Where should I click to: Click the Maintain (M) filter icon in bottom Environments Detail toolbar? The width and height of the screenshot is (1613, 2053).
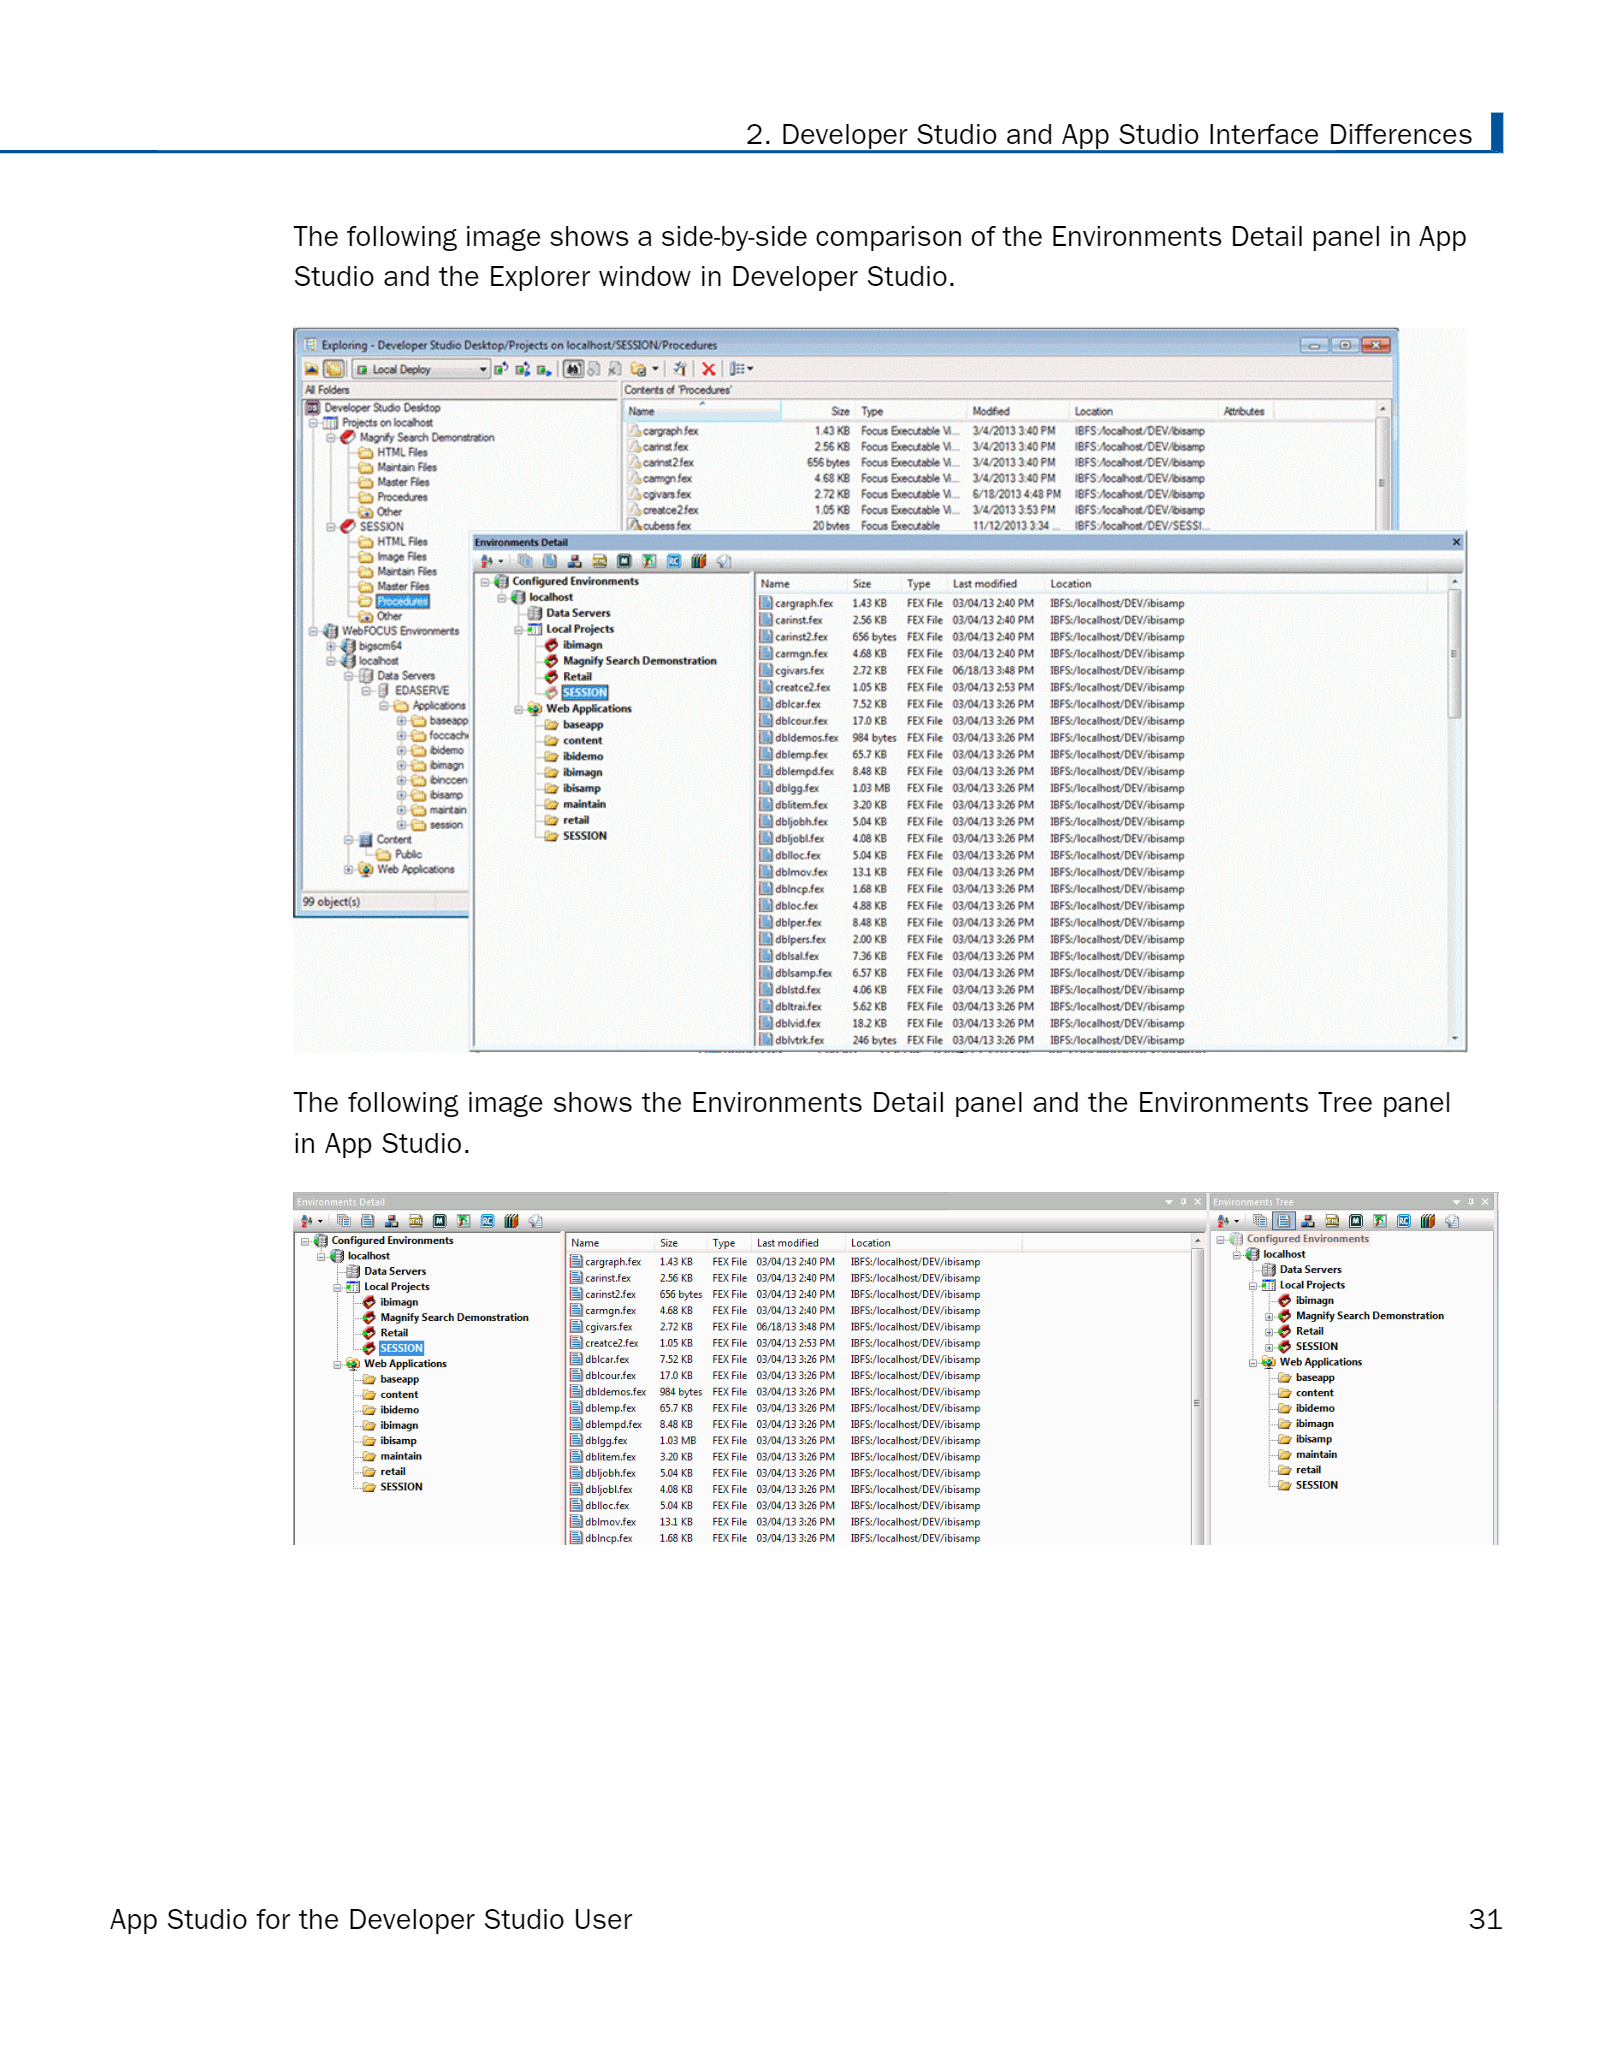click(440, 1221)
